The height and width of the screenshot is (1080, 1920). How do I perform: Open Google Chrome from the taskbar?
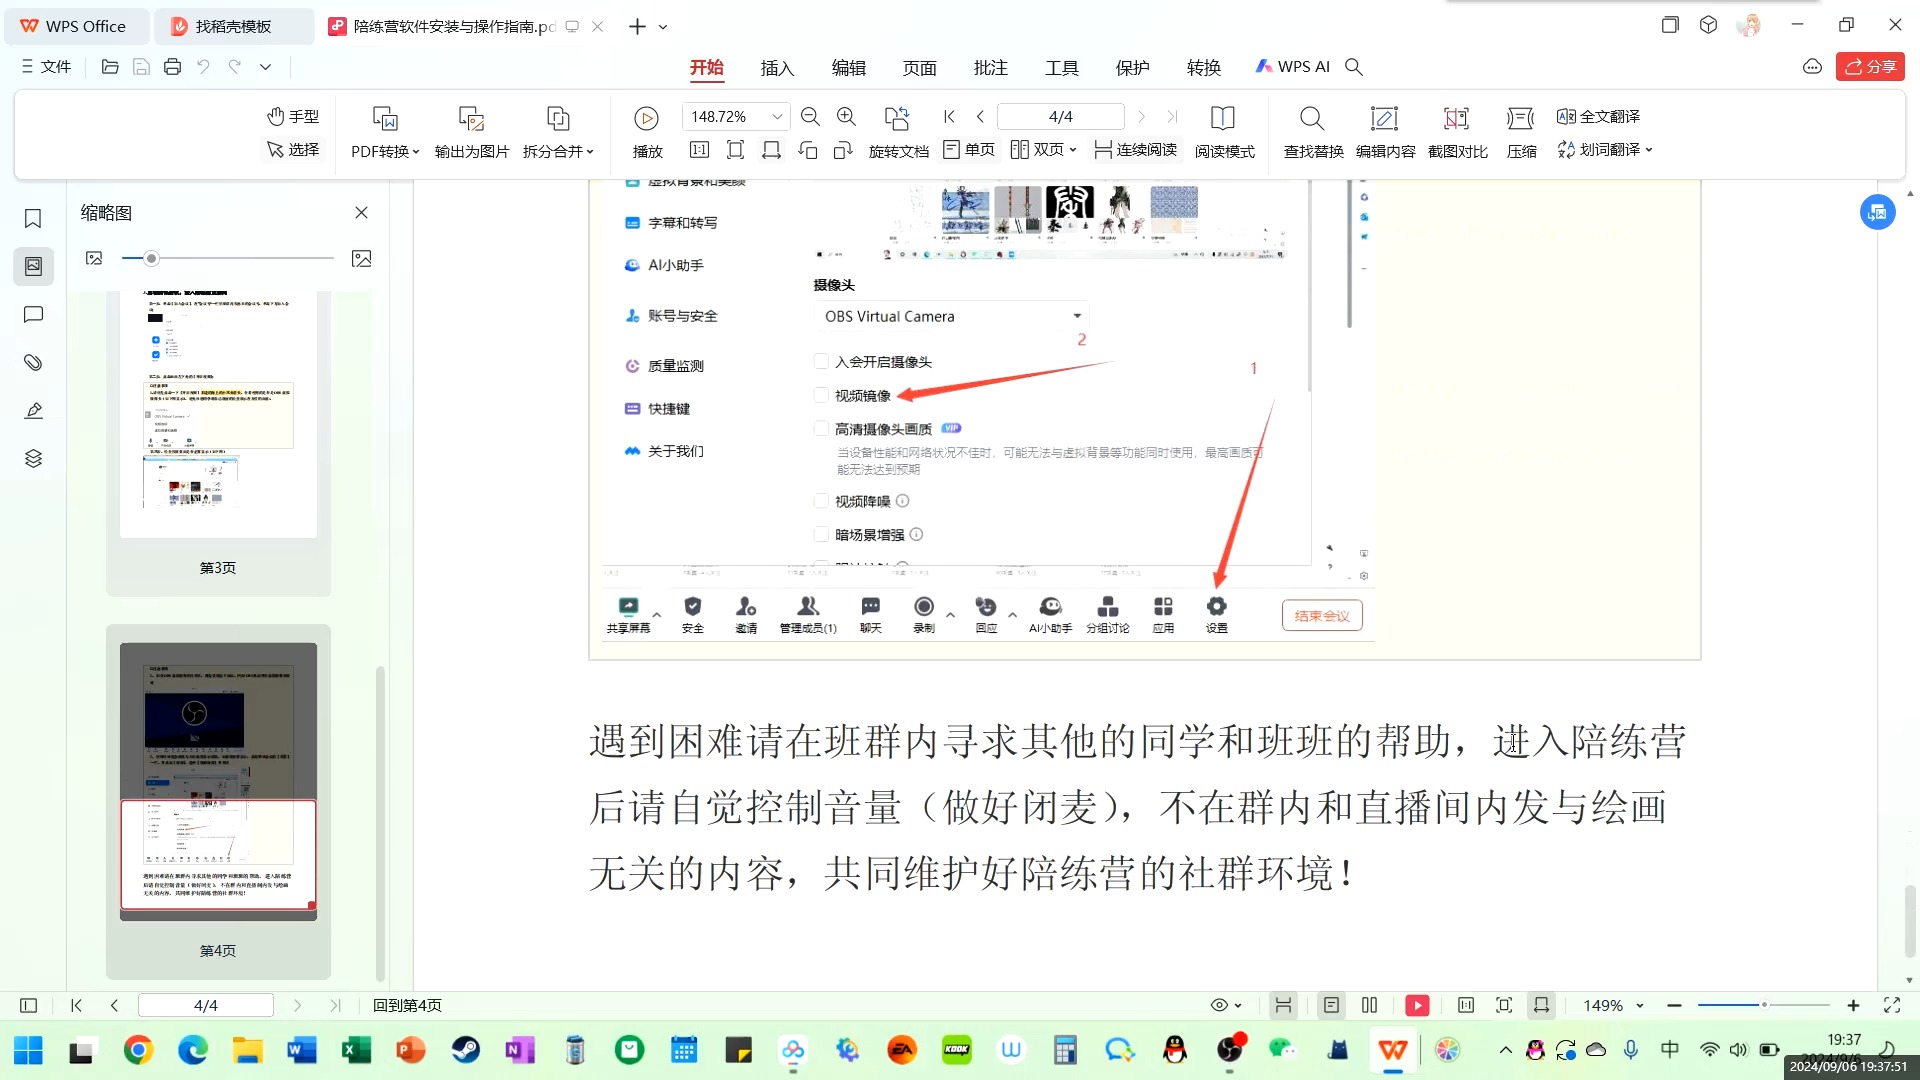coord(138,1050)
